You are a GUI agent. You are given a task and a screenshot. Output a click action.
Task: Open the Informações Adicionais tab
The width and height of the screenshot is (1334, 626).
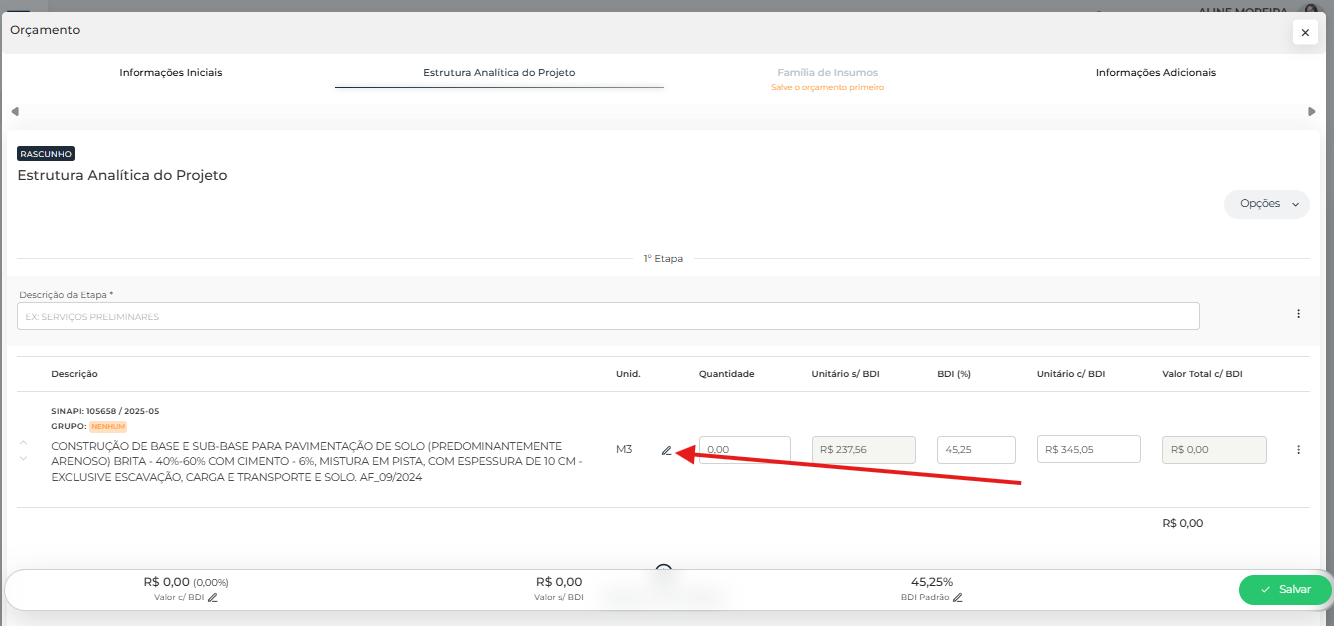pos(1155,73)
